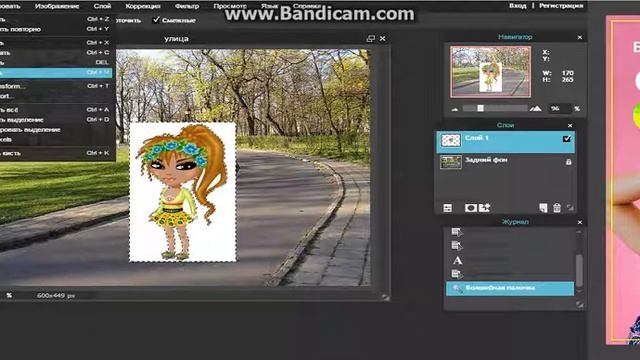The image size is (640, 360).
Task: Click the Журнал panel resize grip
Action: tap(580, 304)
